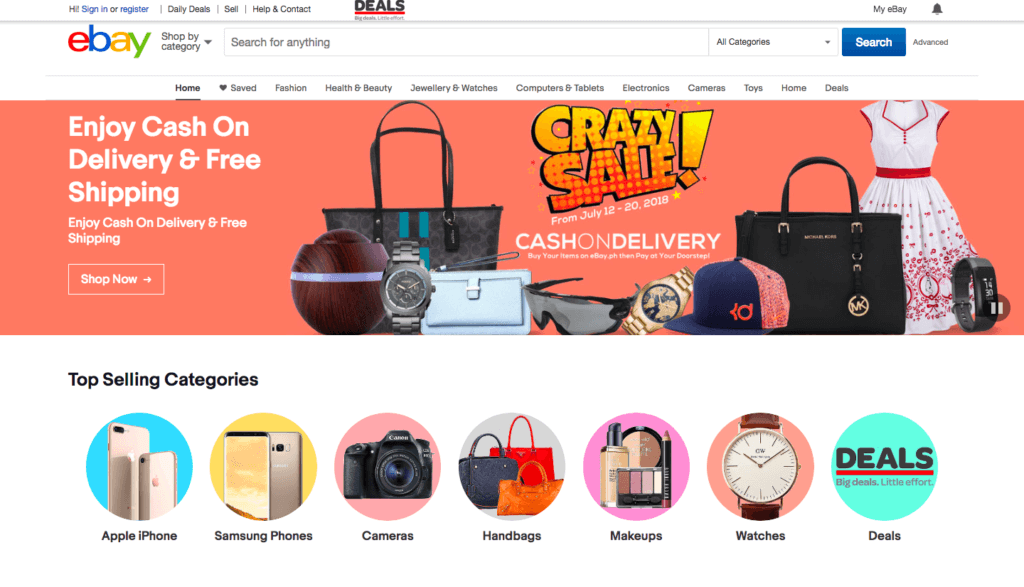This screenshot has height=587, width=1024.
Task: Open the Watches category circle
Action: [x=760, y=466]
